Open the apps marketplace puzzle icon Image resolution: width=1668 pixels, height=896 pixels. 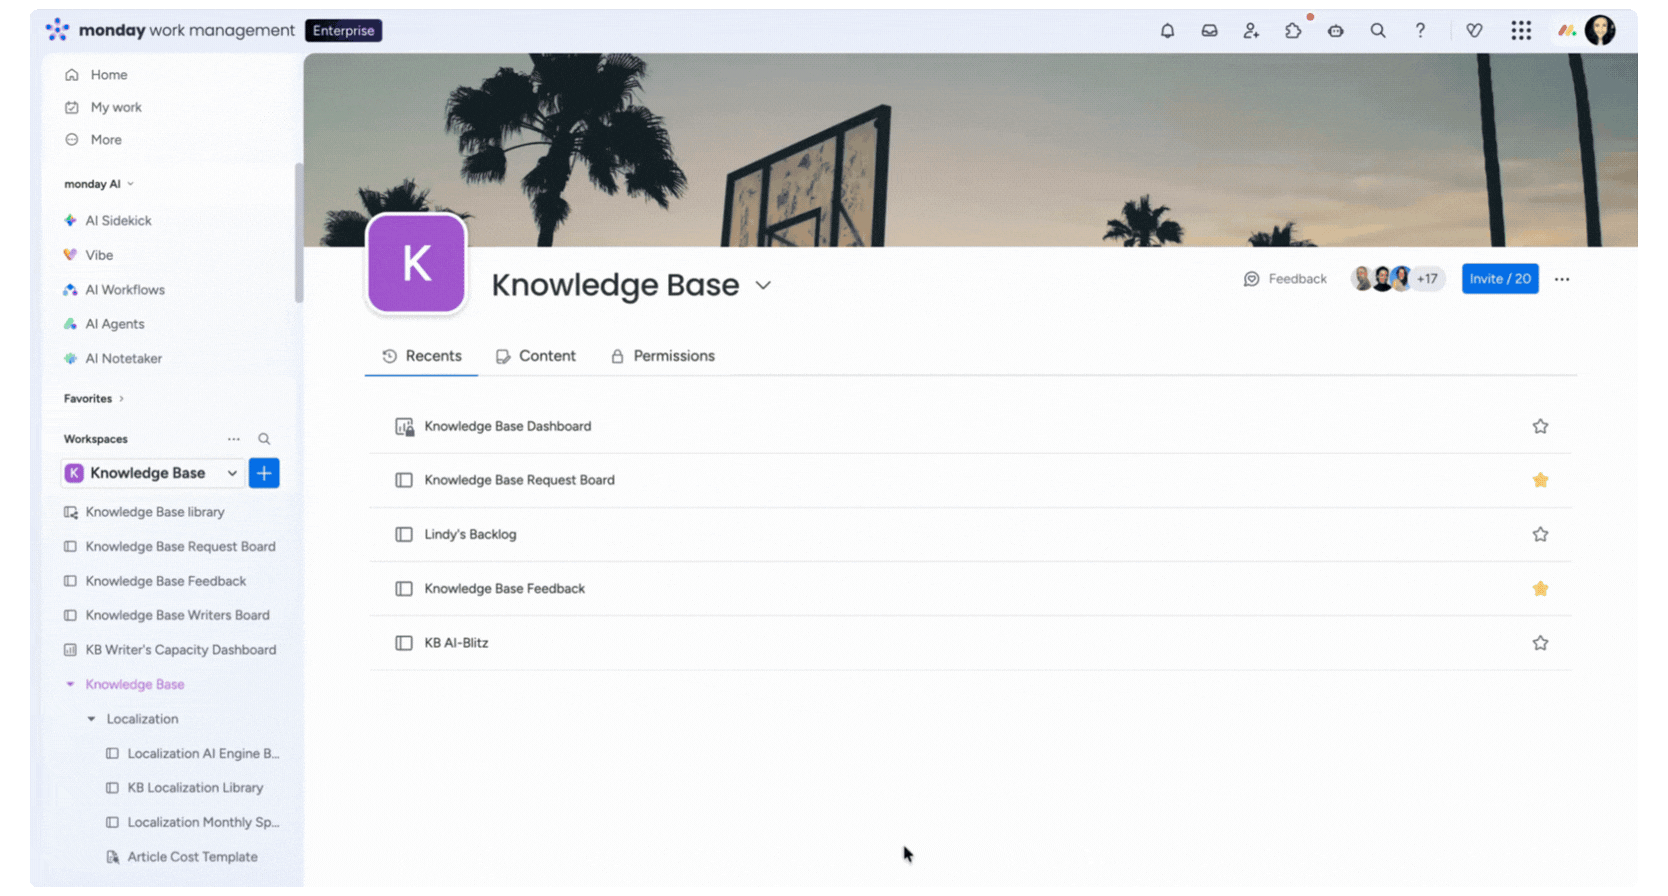point(1293,31)
